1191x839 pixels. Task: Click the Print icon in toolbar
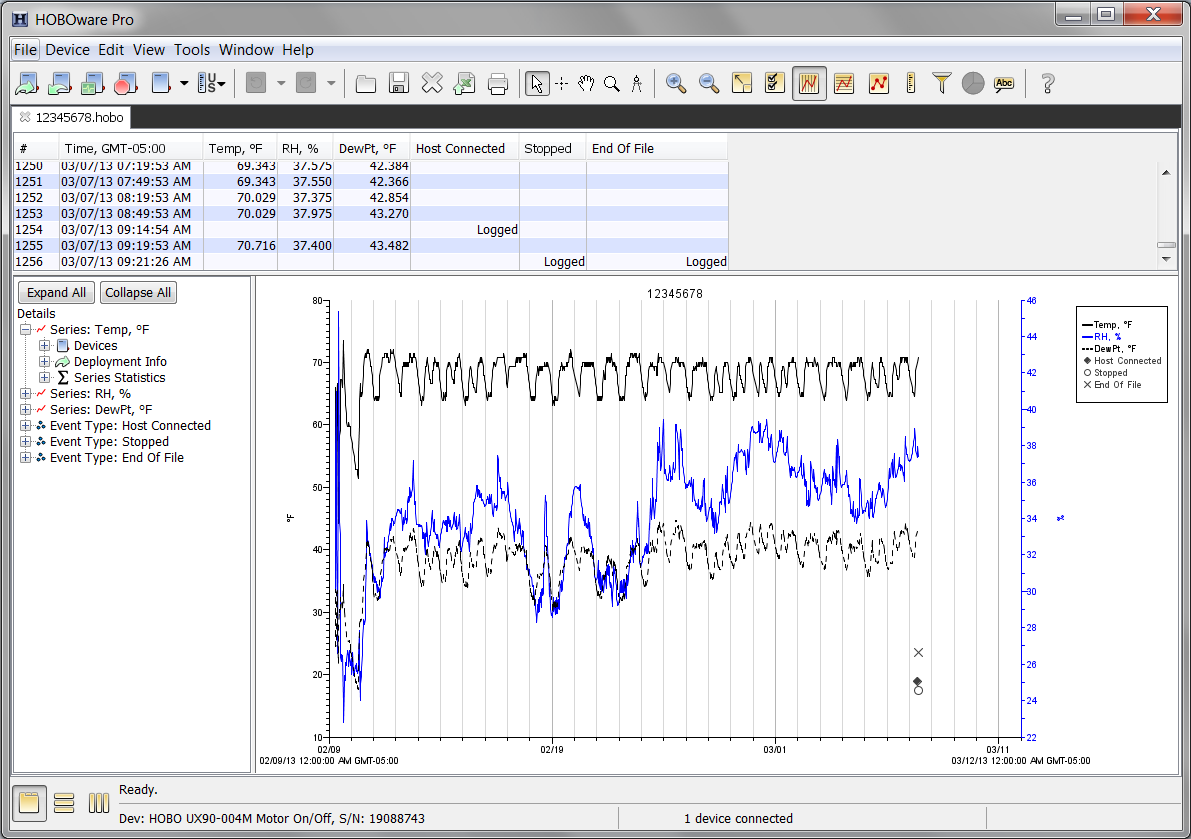(x=498, y=84)
